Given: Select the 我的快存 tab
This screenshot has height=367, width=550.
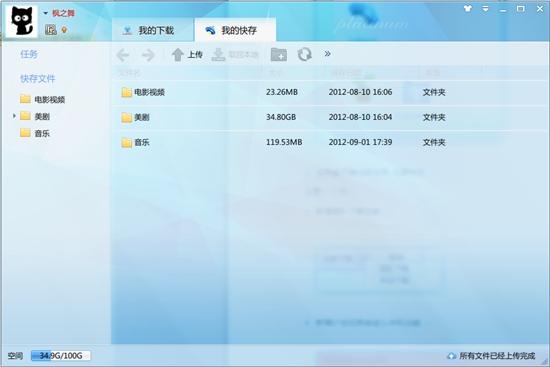Looking at the screenshot, I should pos(235,30).
